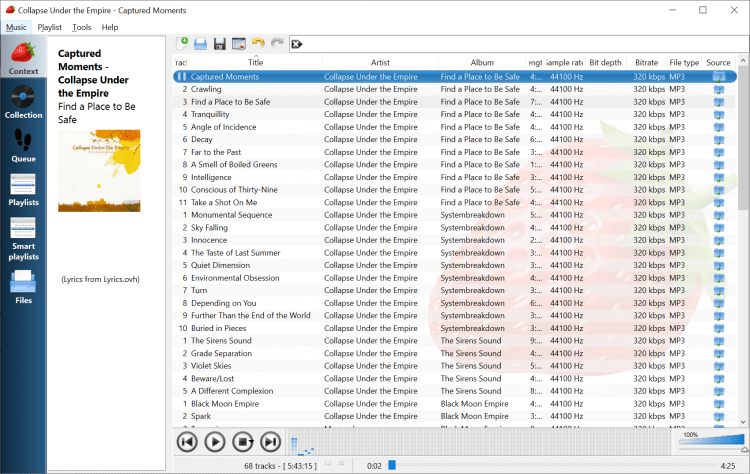Viewport: 750px width, 474px height.
Task: Open Smart playlists in the sidebar
Action: pos(23,239)
